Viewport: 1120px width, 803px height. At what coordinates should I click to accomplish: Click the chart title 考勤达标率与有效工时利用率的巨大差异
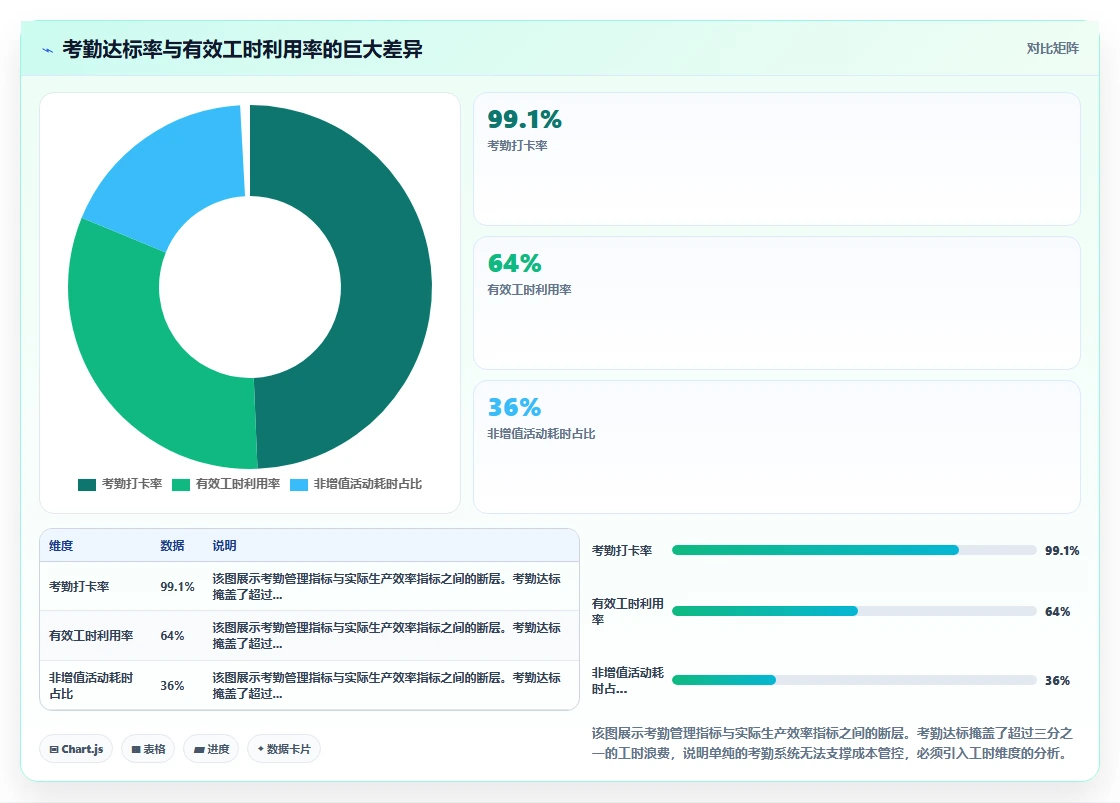click(242, 49)
